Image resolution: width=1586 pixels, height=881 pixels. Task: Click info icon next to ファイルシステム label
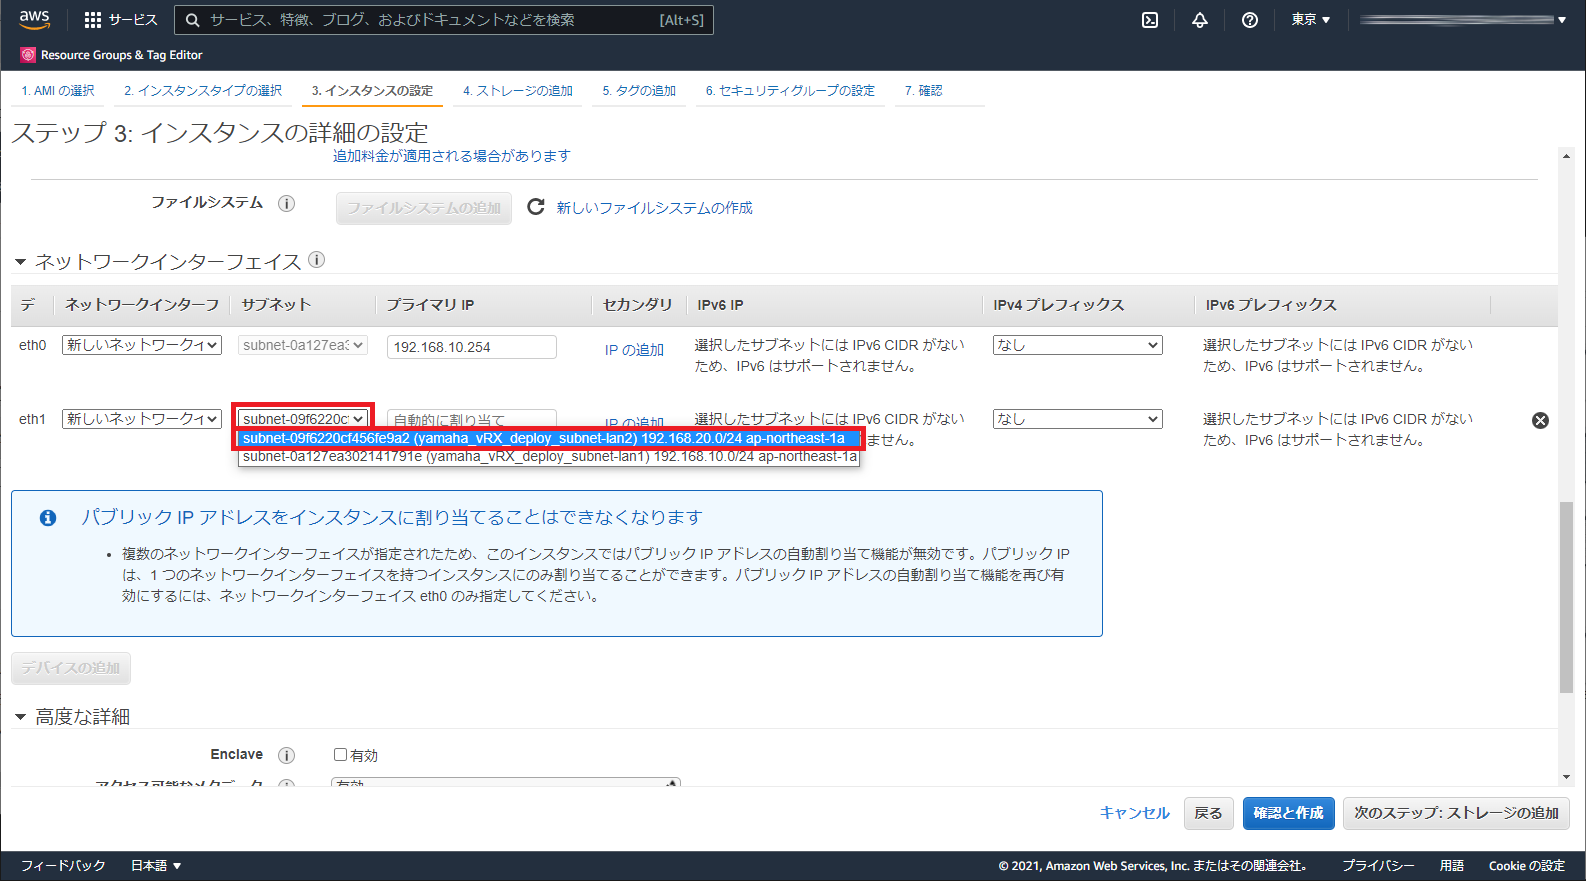click(286, 203)
